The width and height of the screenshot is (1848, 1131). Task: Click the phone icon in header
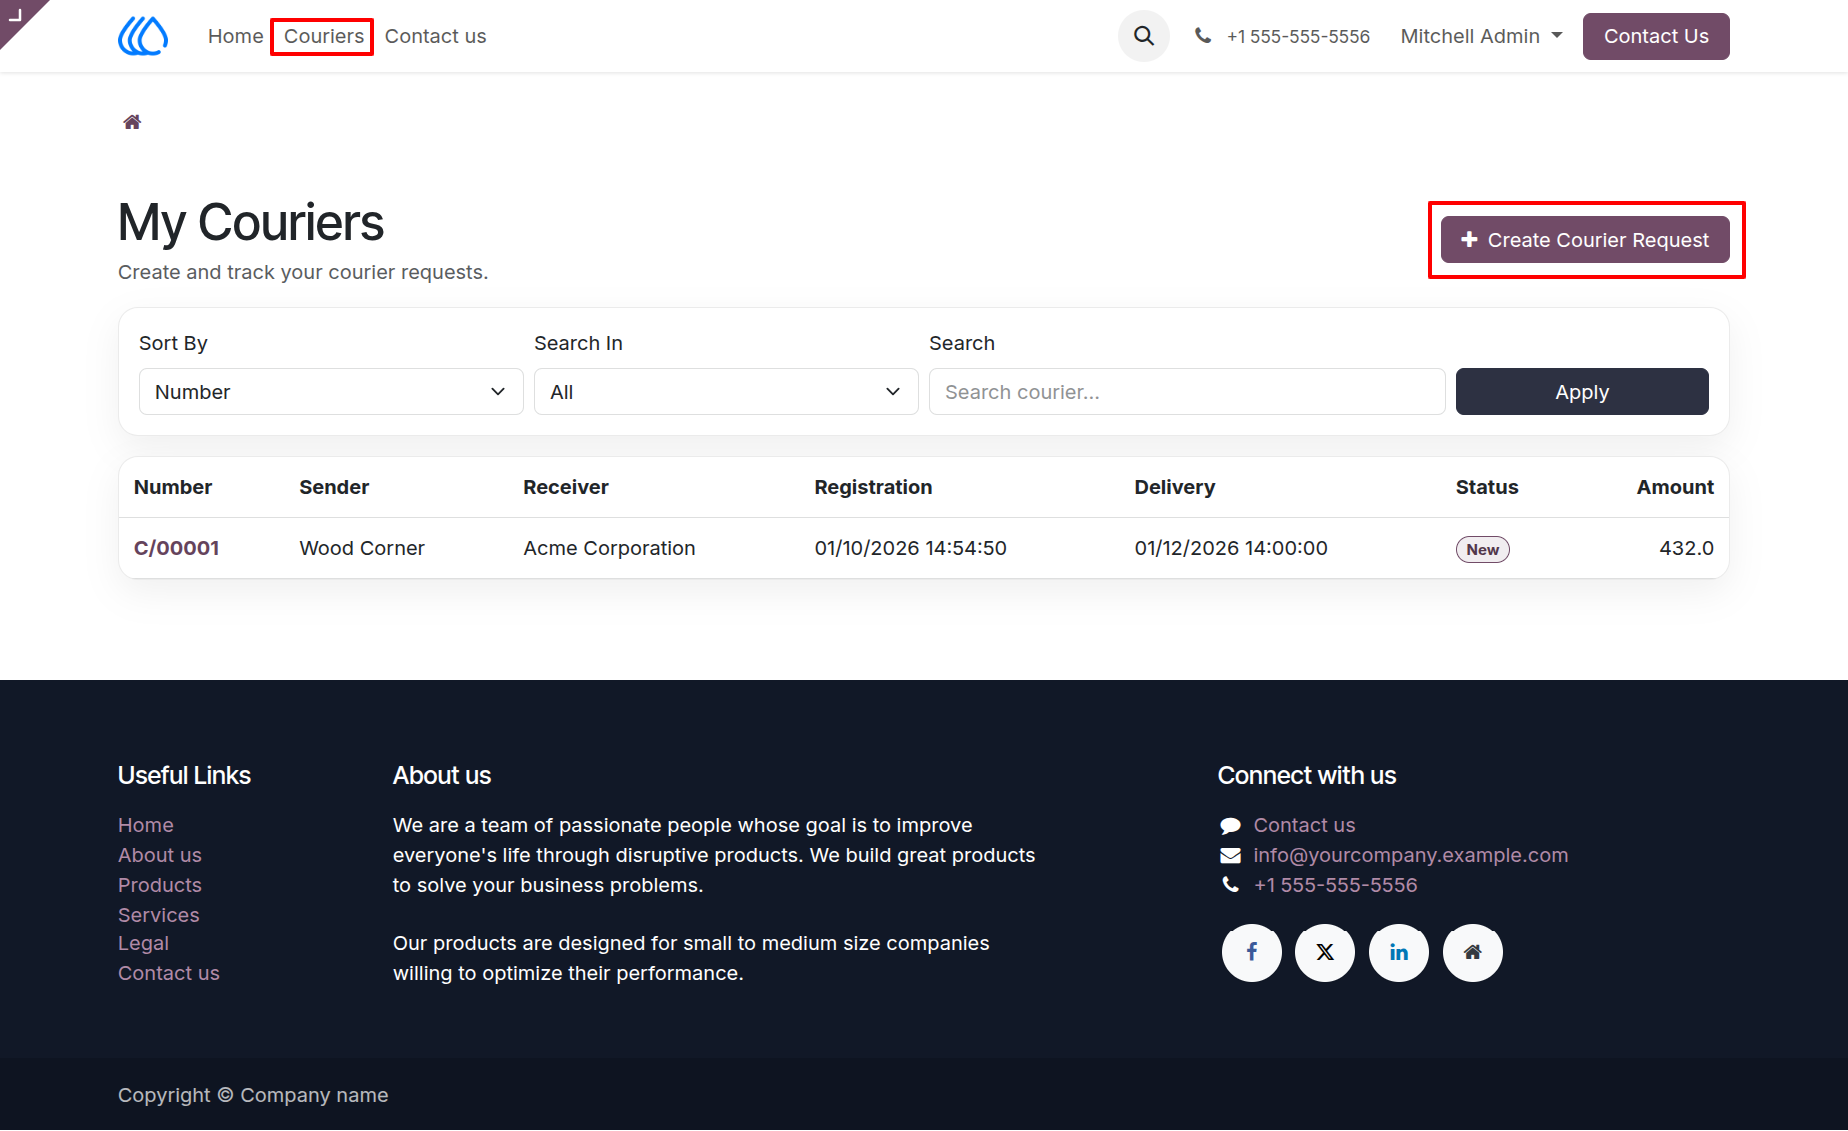[x=1203, y=36]
